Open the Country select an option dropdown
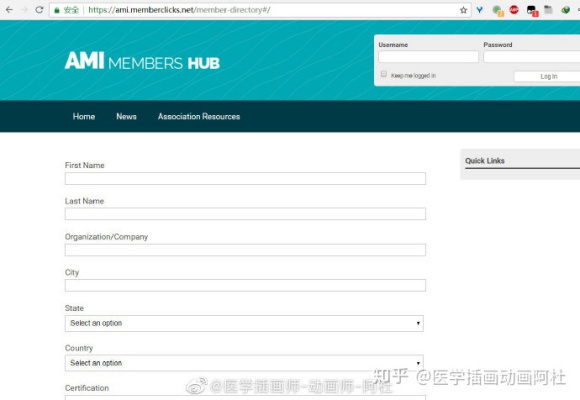The image size is (580, 400). 244,363
